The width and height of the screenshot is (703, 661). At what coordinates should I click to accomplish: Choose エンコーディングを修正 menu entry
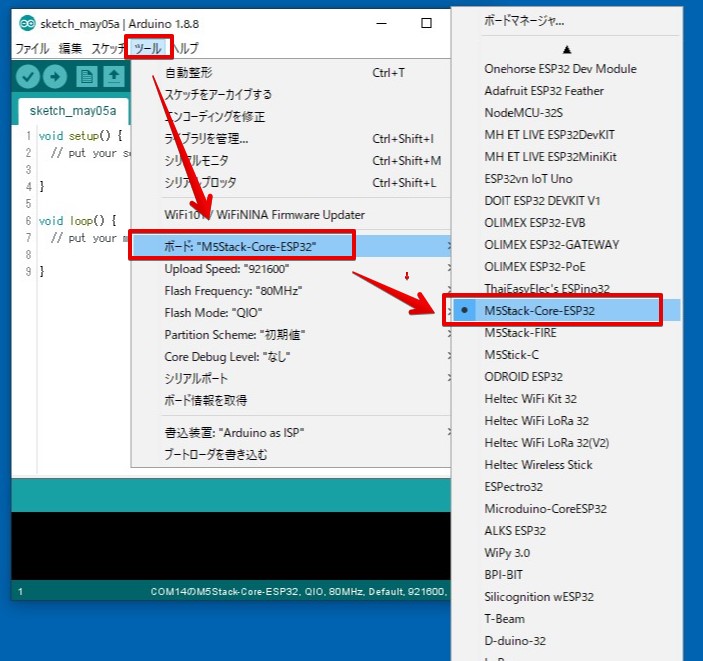pyautogui.click(x=291, y=117)
